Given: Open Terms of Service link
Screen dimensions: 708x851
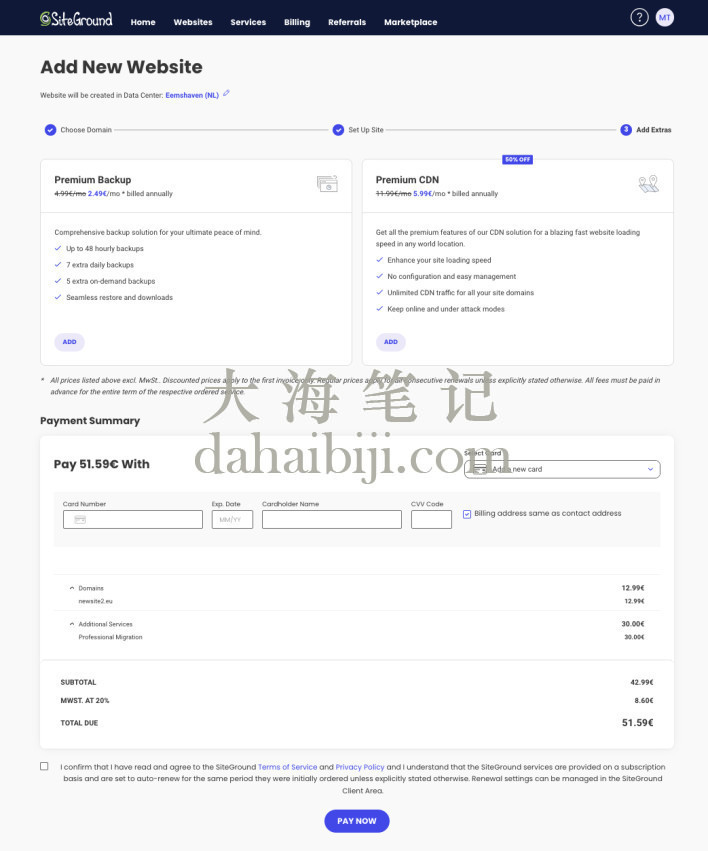Looking at the screenshot, I should pyautogui.click(x=288, y=767).
